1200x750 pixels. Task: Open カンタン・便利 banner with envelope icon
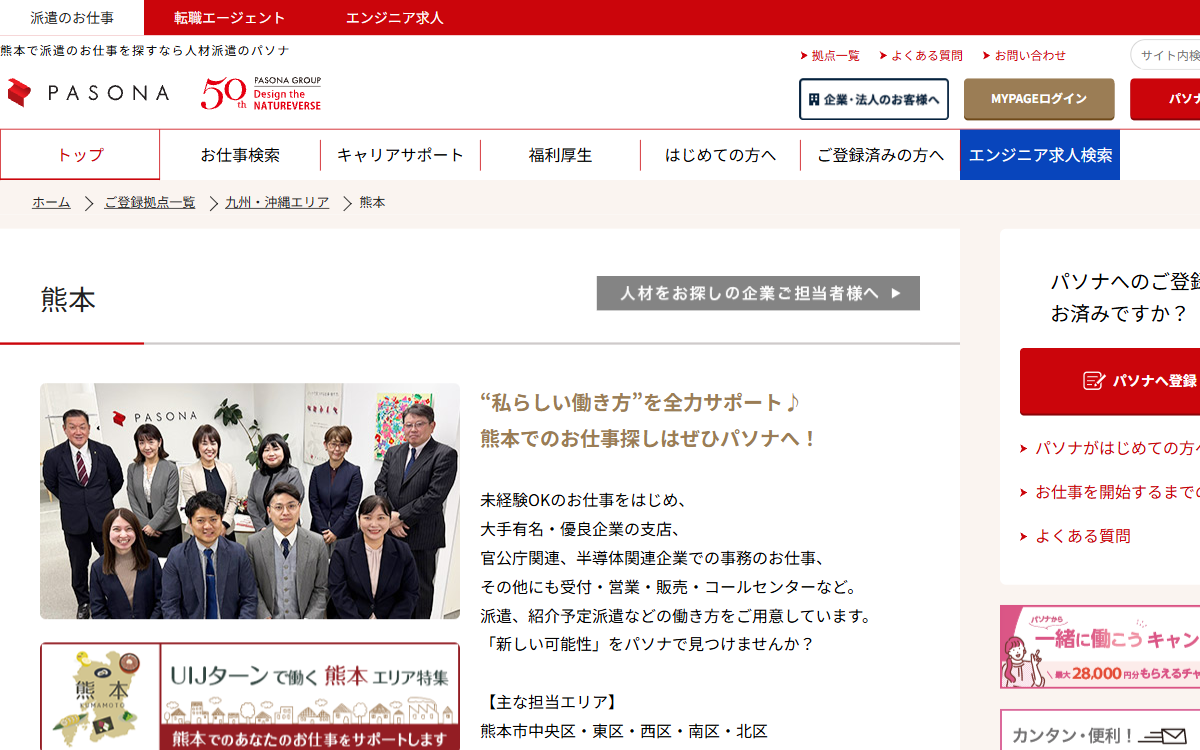(1100, 731)
